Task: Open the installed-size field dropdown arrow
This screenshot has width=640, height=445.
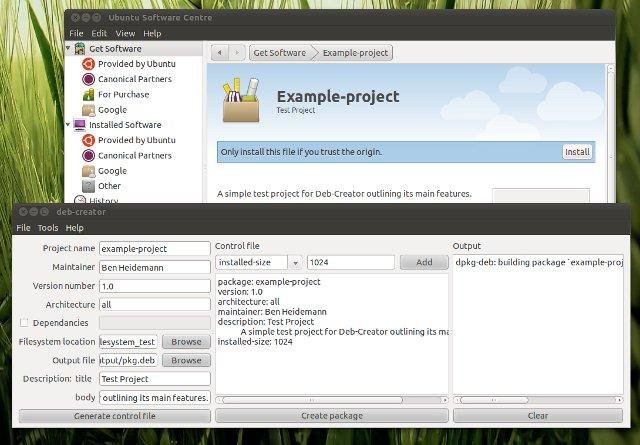Action: [295, 263]
